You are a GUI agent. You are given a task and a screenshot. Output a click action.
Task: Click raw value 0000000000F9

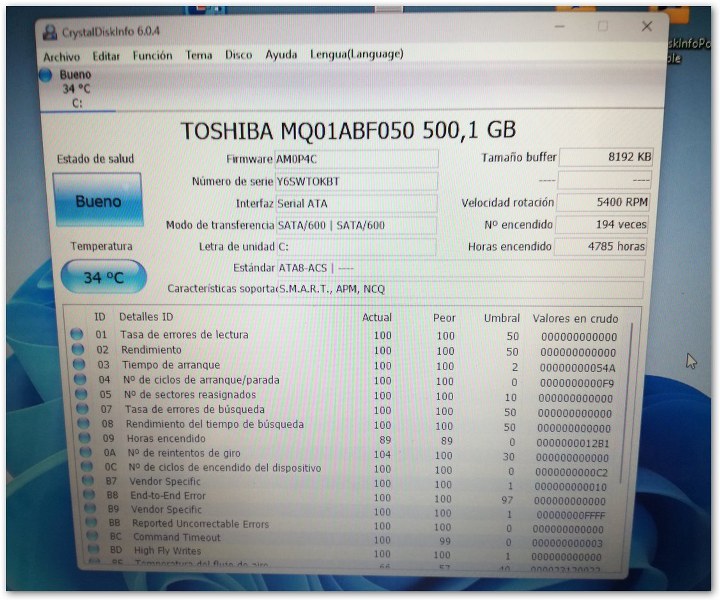(x=577, y=383)
